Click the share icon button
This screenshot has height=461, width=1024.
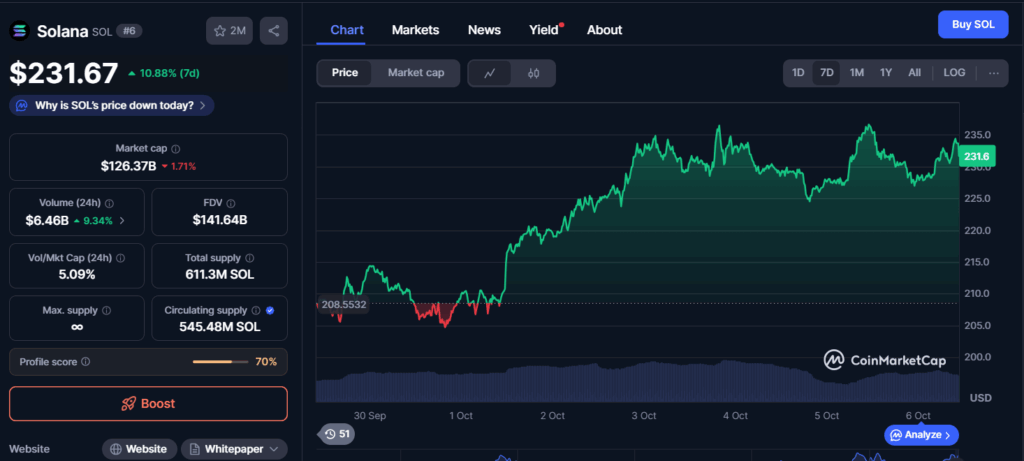274,31
